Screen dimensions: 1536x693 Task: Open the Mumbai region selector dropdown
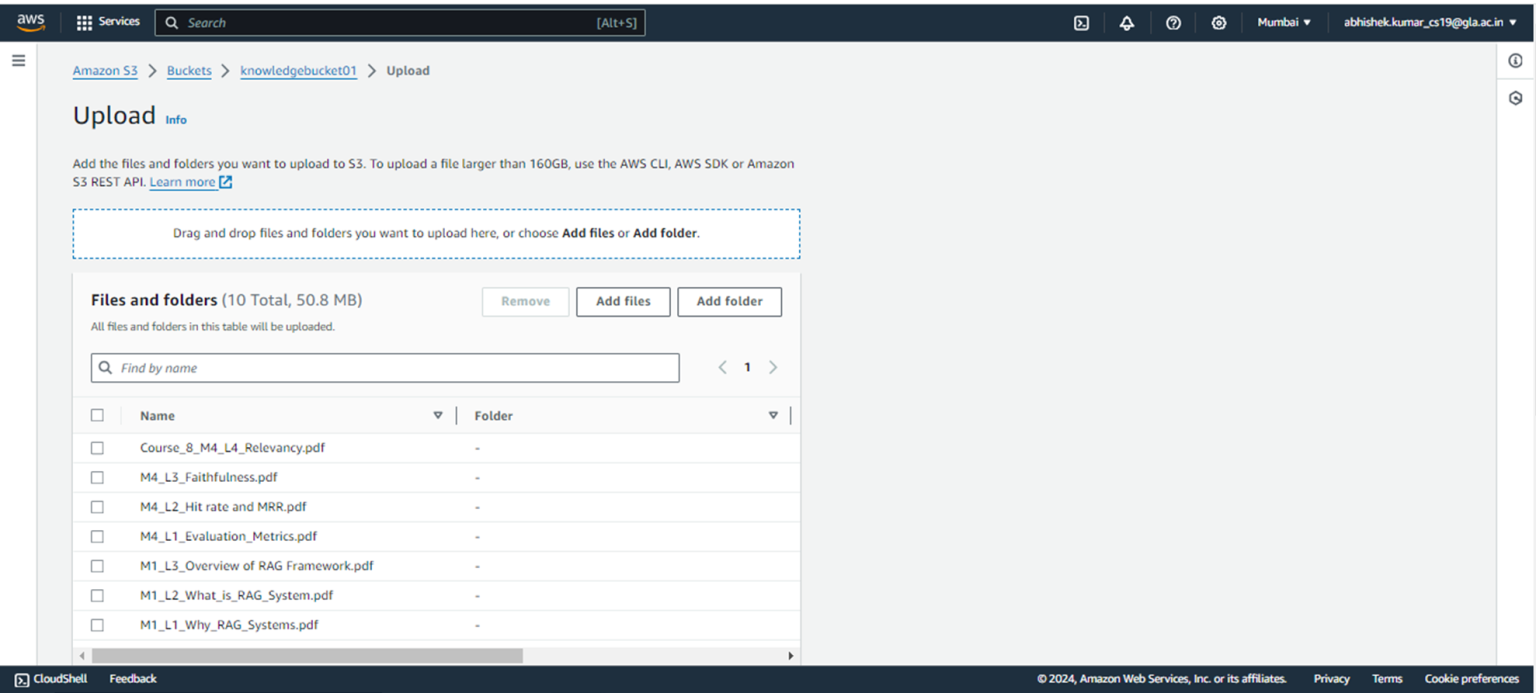tap(1283, 22)
